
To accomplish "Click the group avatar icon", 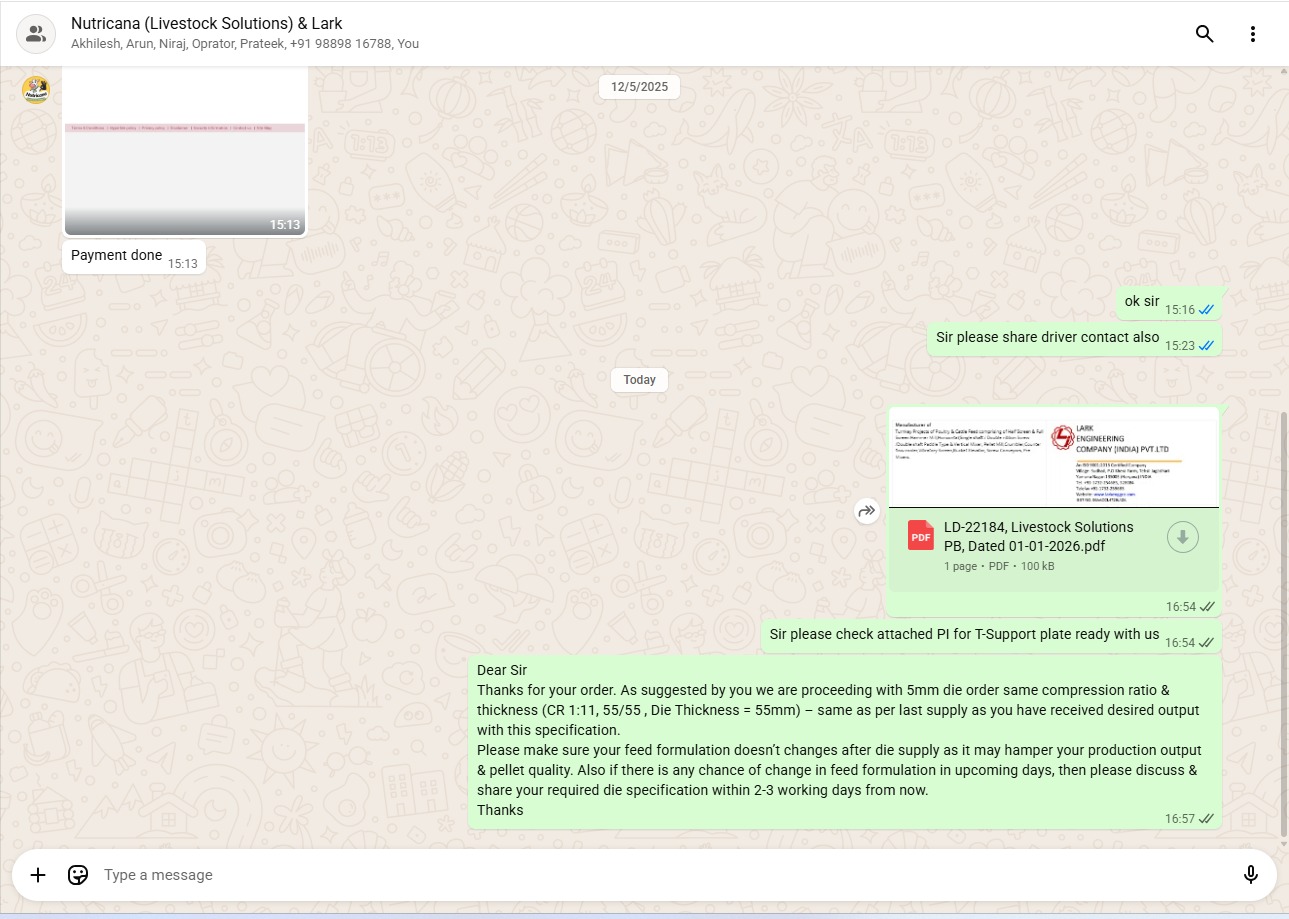I will (36, 34).
